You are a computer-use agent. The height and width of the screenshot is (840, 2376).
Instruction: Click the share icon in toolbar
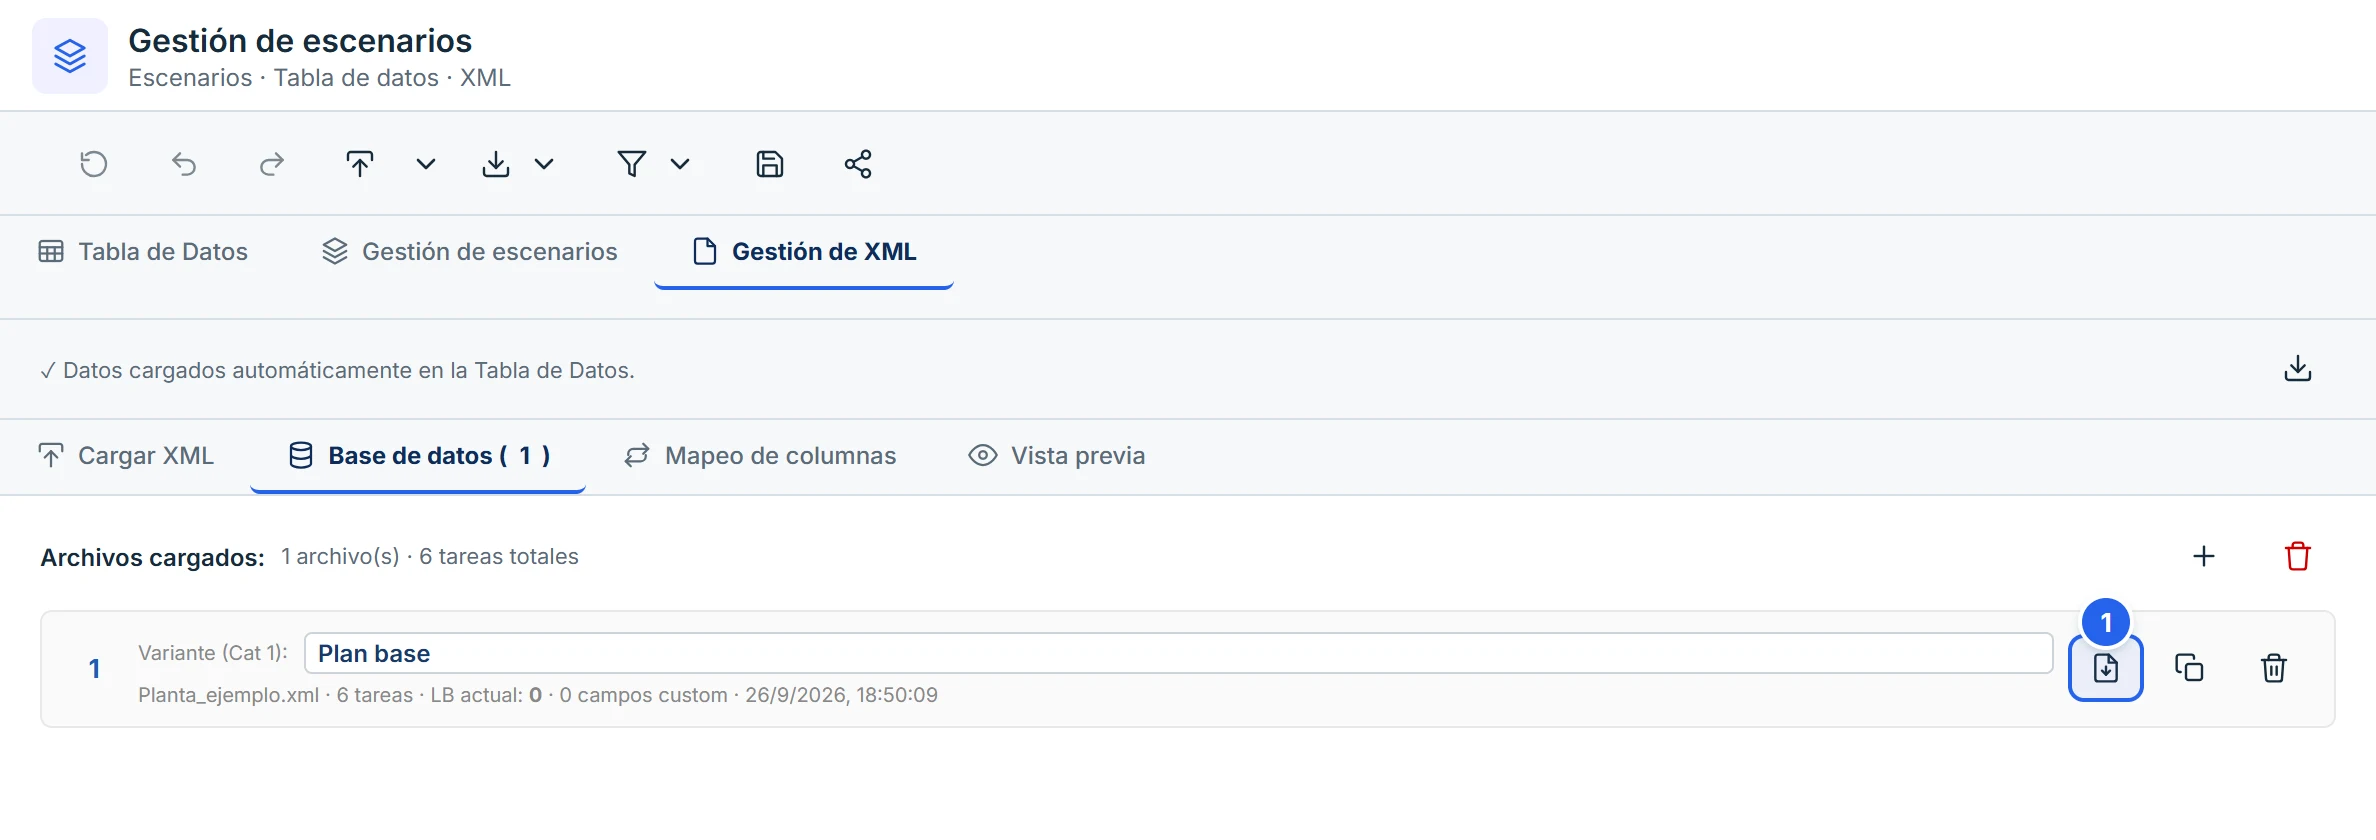858,164
